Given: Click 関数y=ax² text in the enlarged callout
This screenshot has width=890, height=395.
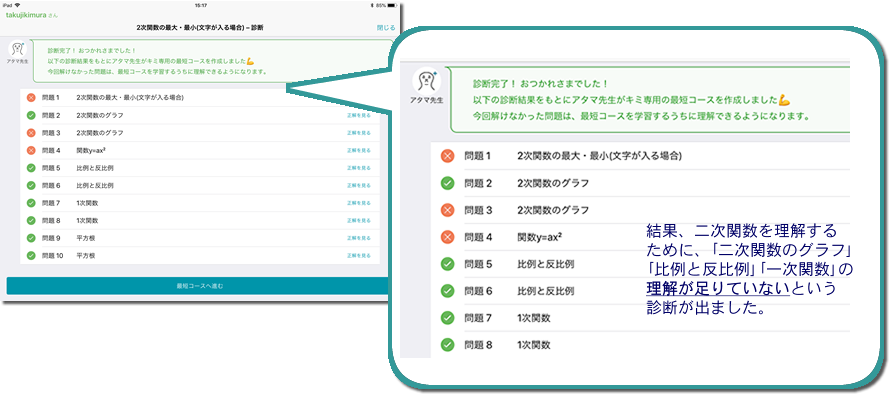Looking at the screenshot, I should pos(540,237).
